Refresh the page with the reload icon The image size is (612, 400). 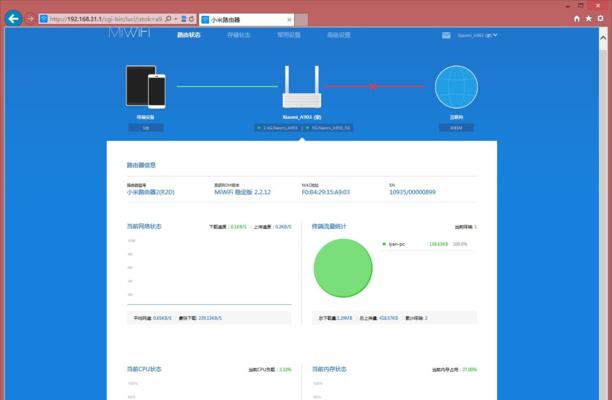pyautogui.click(x=192, y=19)
